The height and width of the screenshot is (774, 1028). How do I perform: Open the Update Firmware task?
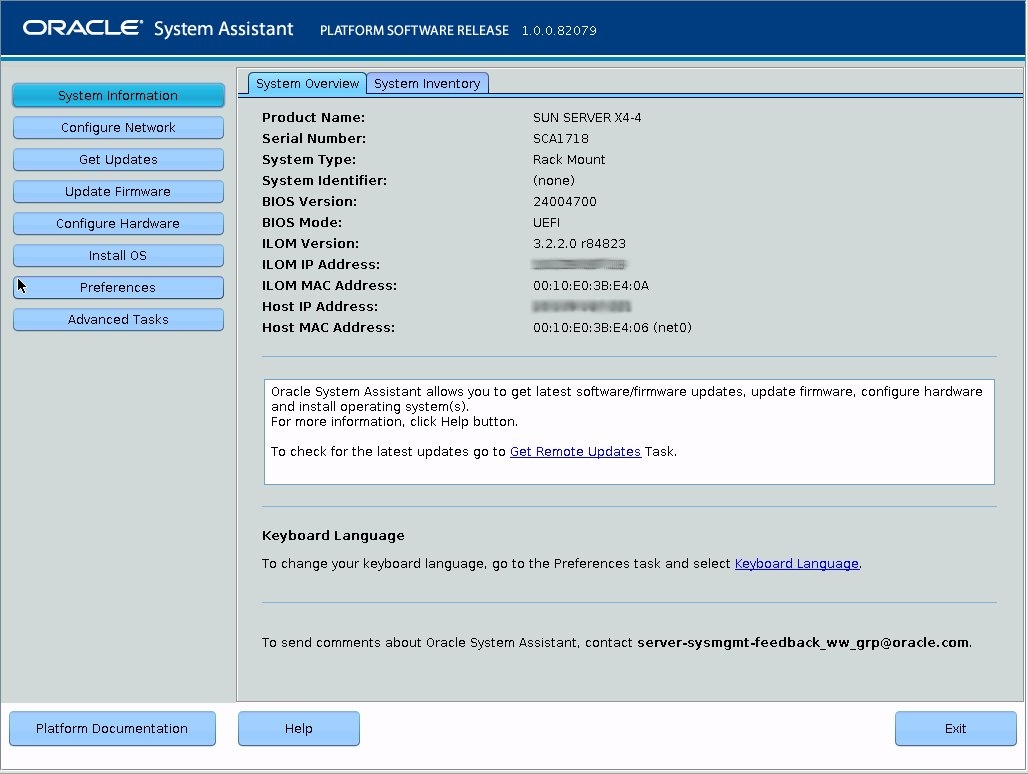118,192
